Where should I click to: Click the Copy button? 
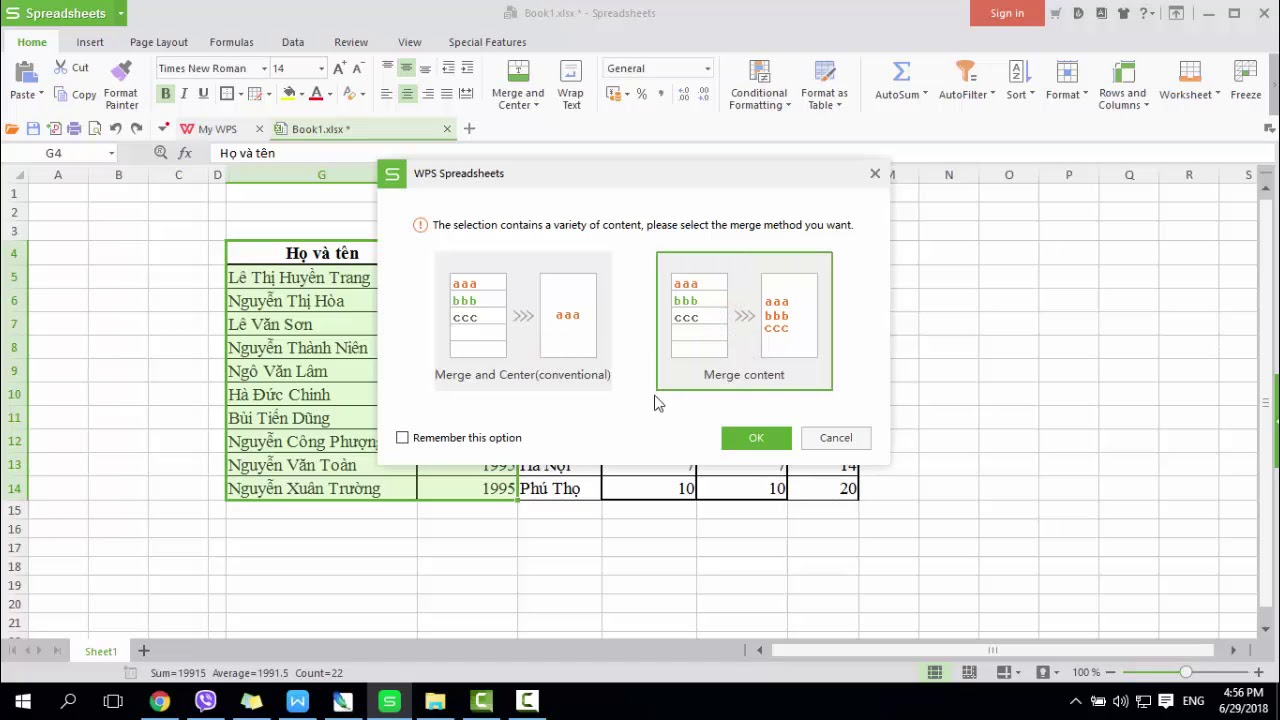[75, 94]
